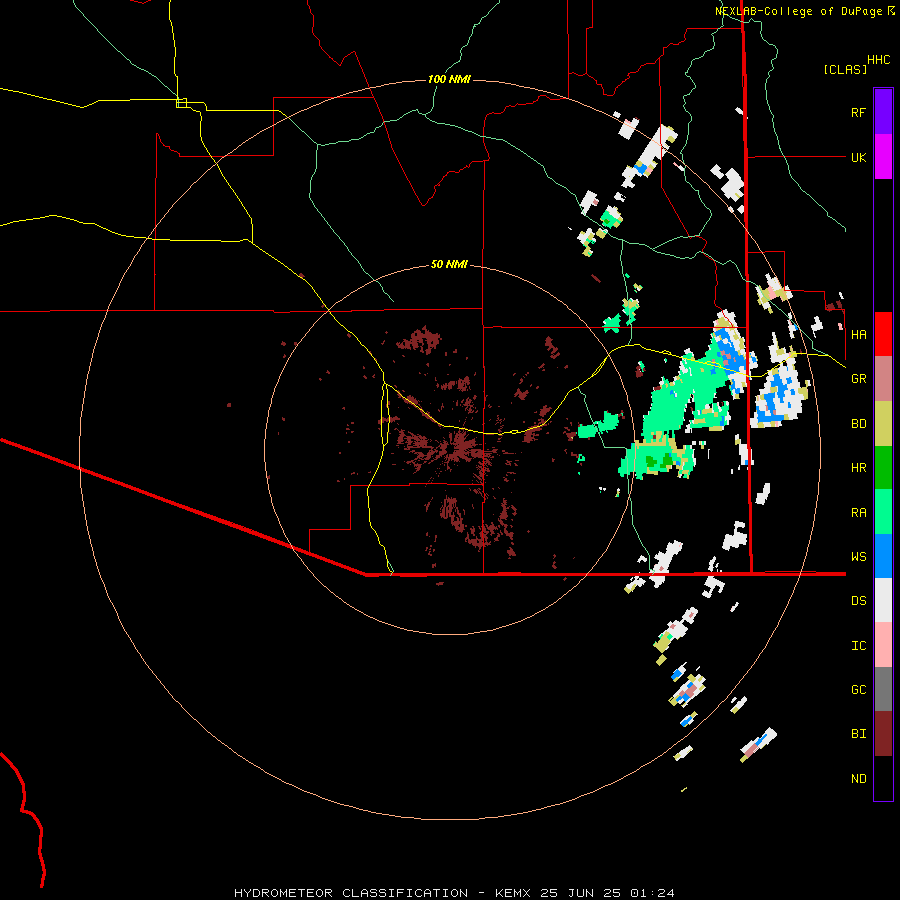The height and width of the screenshot is (900, 900).
Task: Click the "25 JUN 25" date text
Action: (x=581, y=893)
